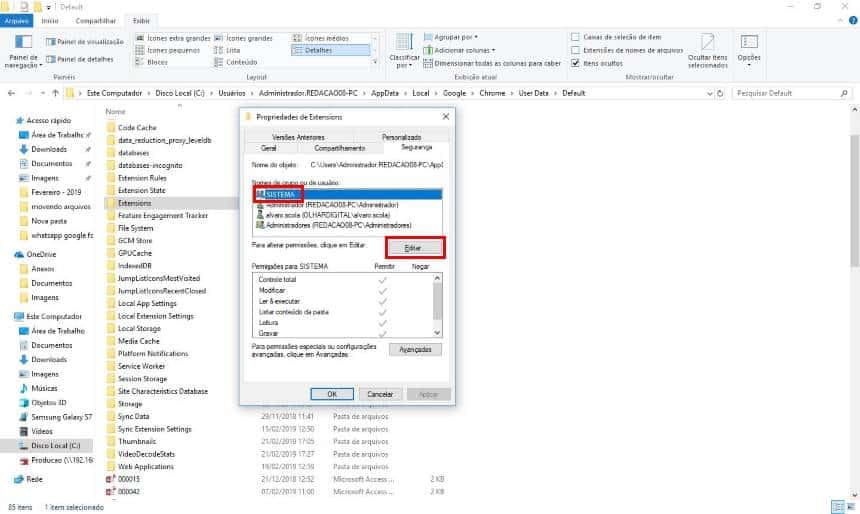The image size is (860, 514).
Task: Open the Opções ribbon icon
Action: point(749,42)
